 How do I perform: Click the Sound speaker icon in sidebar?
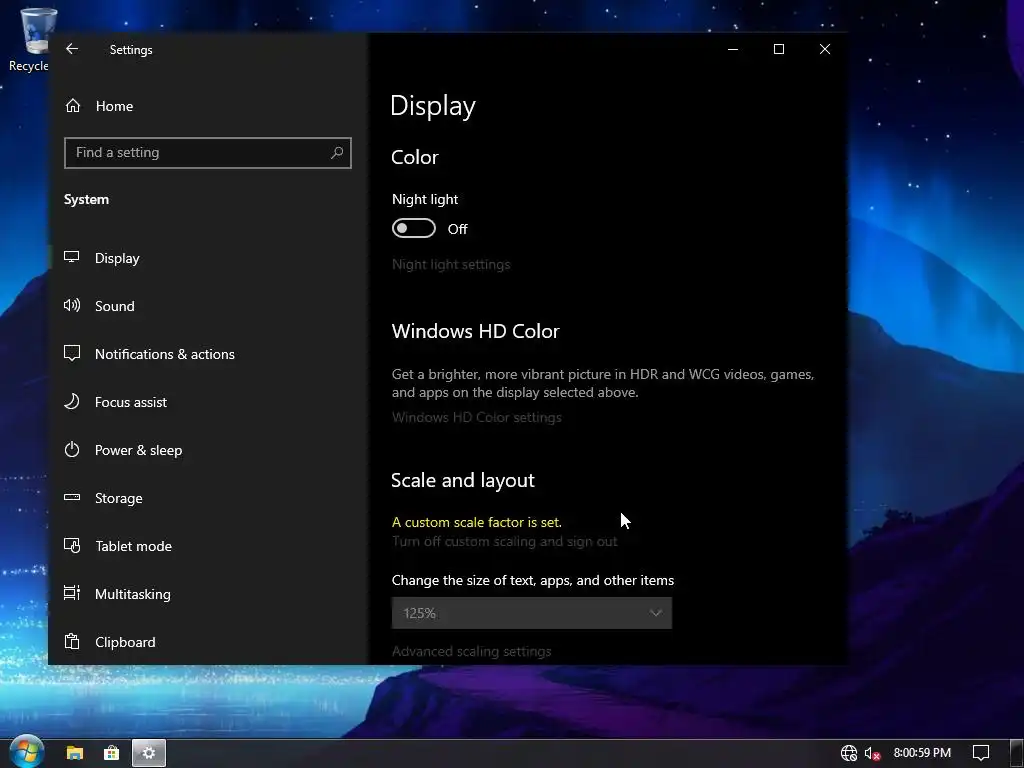pos(72,305)
